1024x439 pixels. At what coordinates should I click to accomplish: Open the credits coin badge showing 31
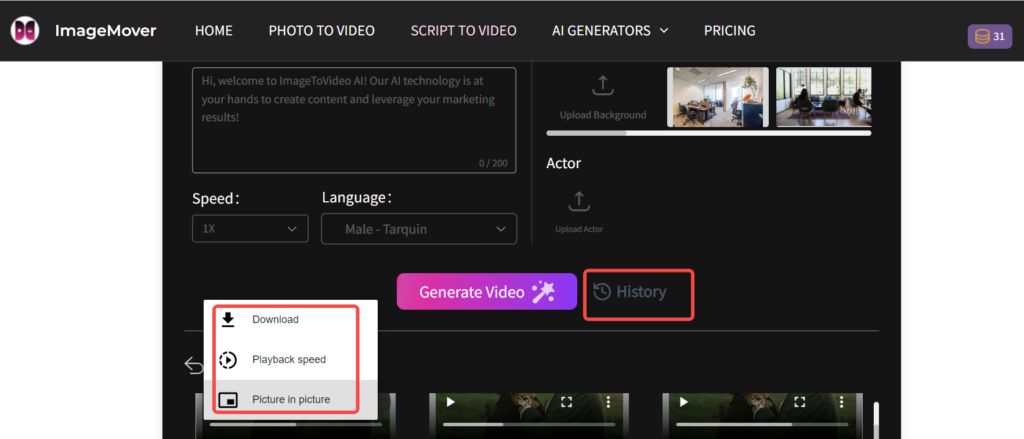989,37
